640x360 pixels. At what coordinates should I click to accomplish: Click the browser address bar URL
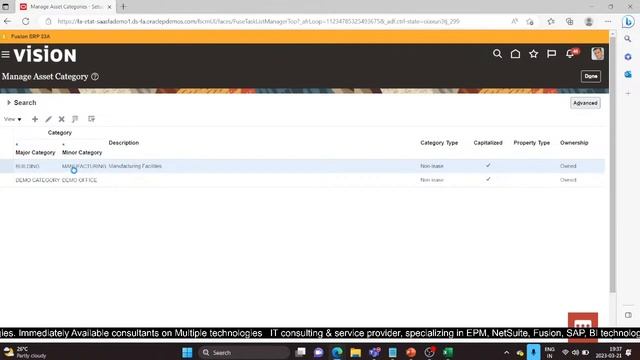pos(258,21)
